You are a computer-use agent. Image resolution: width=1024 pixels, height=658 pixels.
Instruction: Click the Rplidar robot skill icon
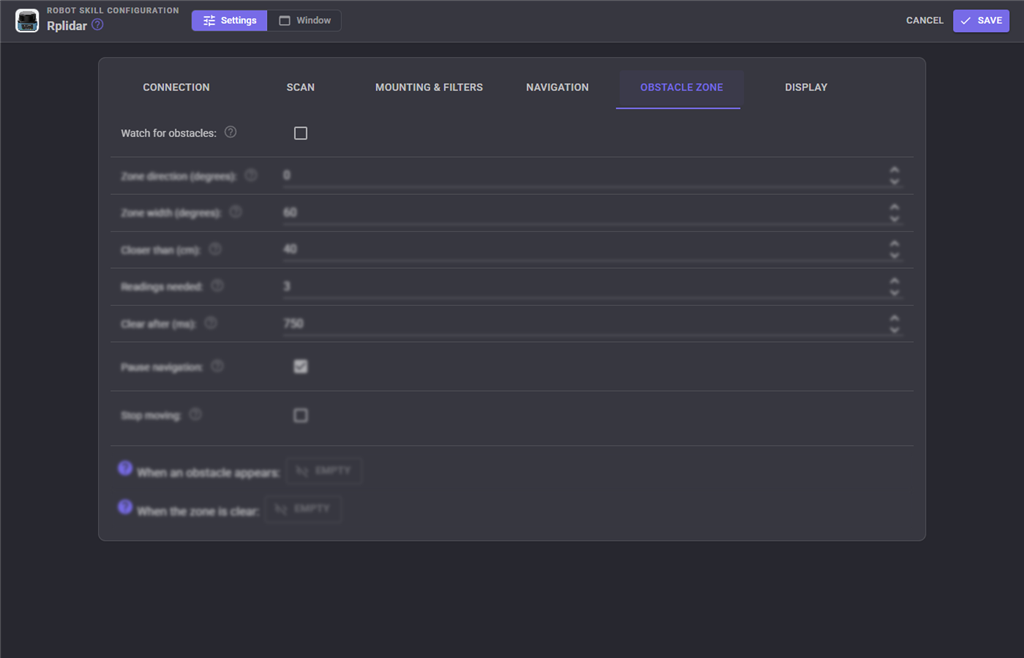pyautogui.click(x=27, y=21)
